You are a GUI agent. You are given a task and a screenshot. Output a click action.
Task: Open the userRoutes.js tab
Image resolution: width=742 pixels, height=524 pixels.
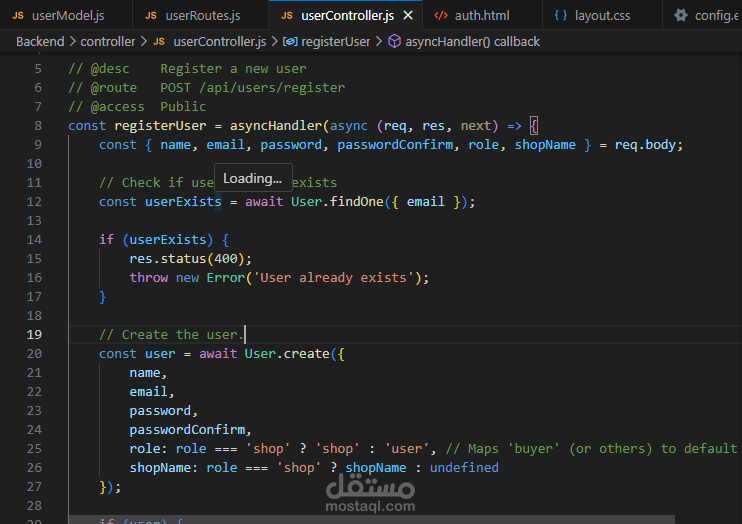201,16
